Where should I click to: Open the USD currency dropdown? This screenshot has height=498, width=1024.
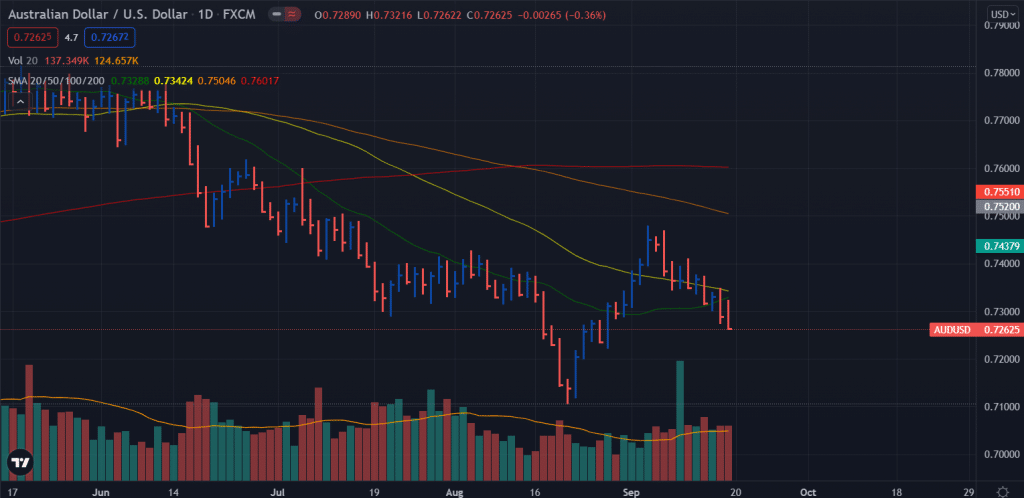[1000, 14]
